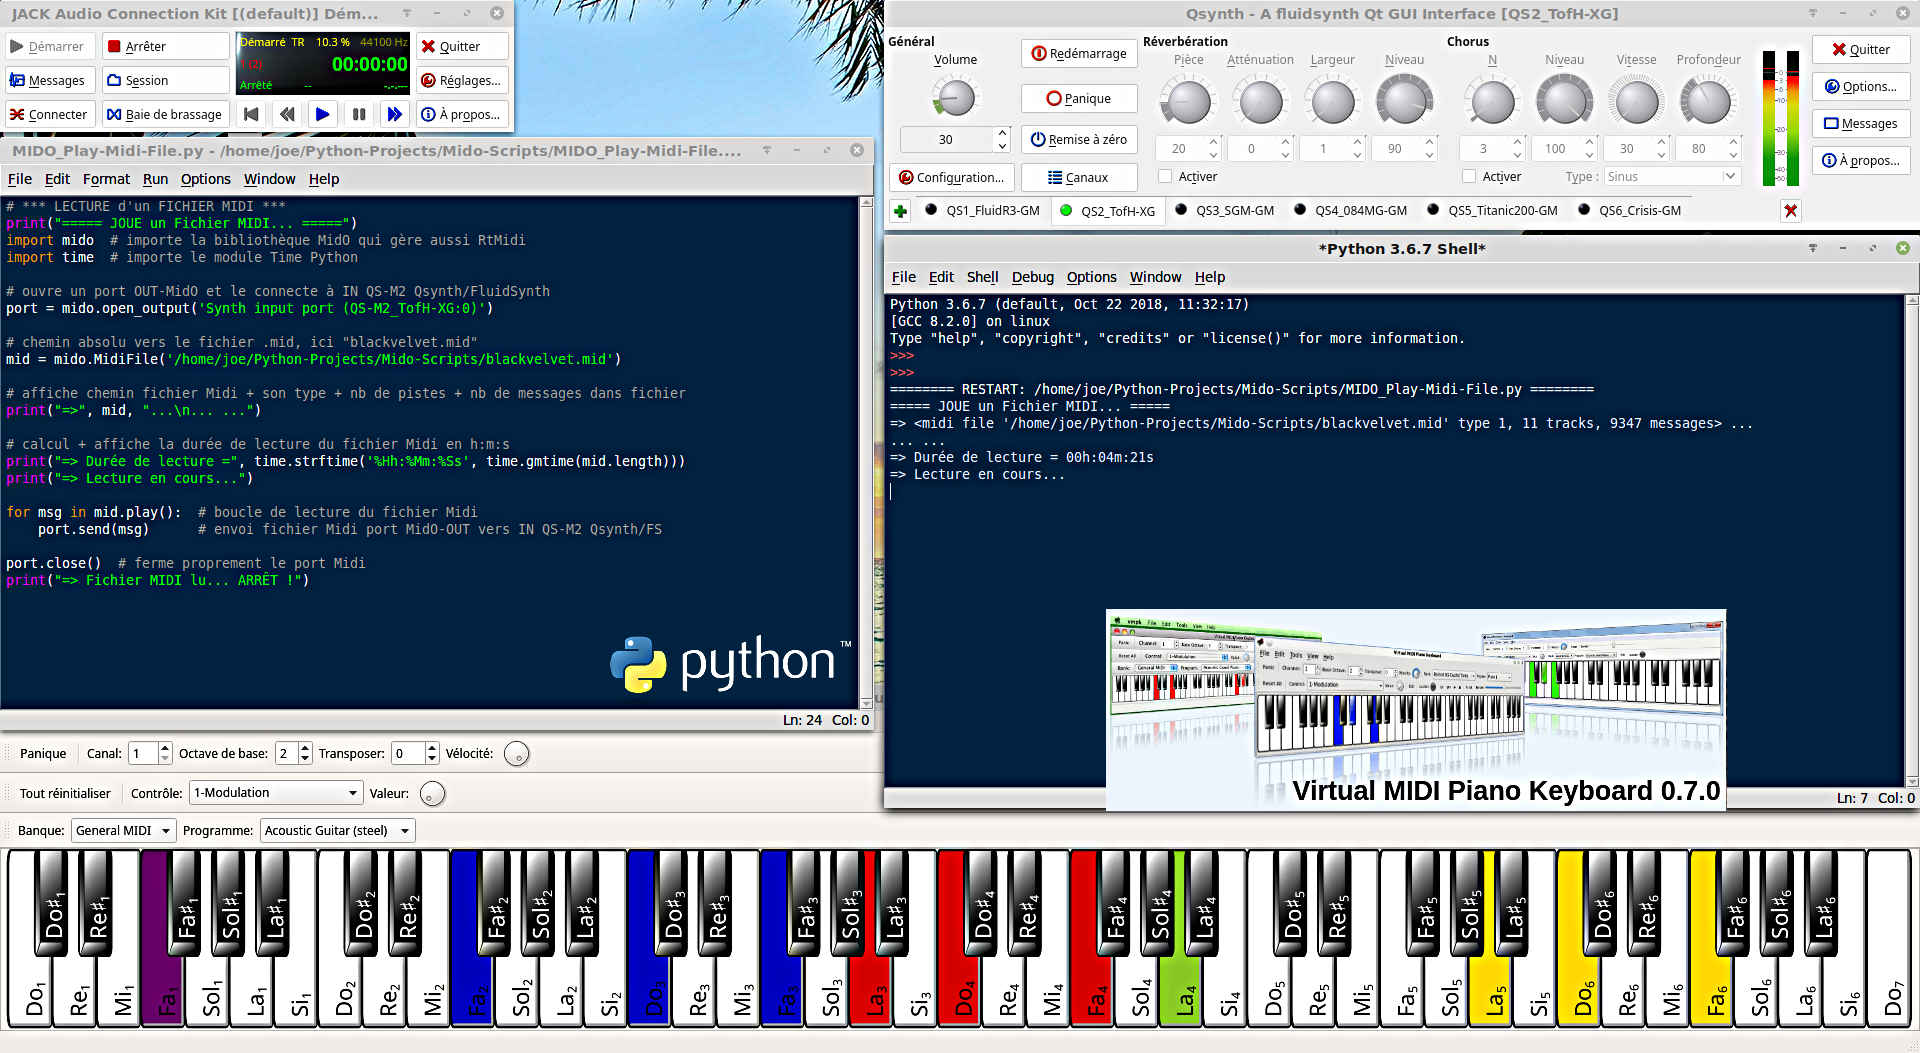The width and height of the screenshot is (1920, 1053).
Task: Open the Shell menu in Python Shell
Action: pos(982,277)
